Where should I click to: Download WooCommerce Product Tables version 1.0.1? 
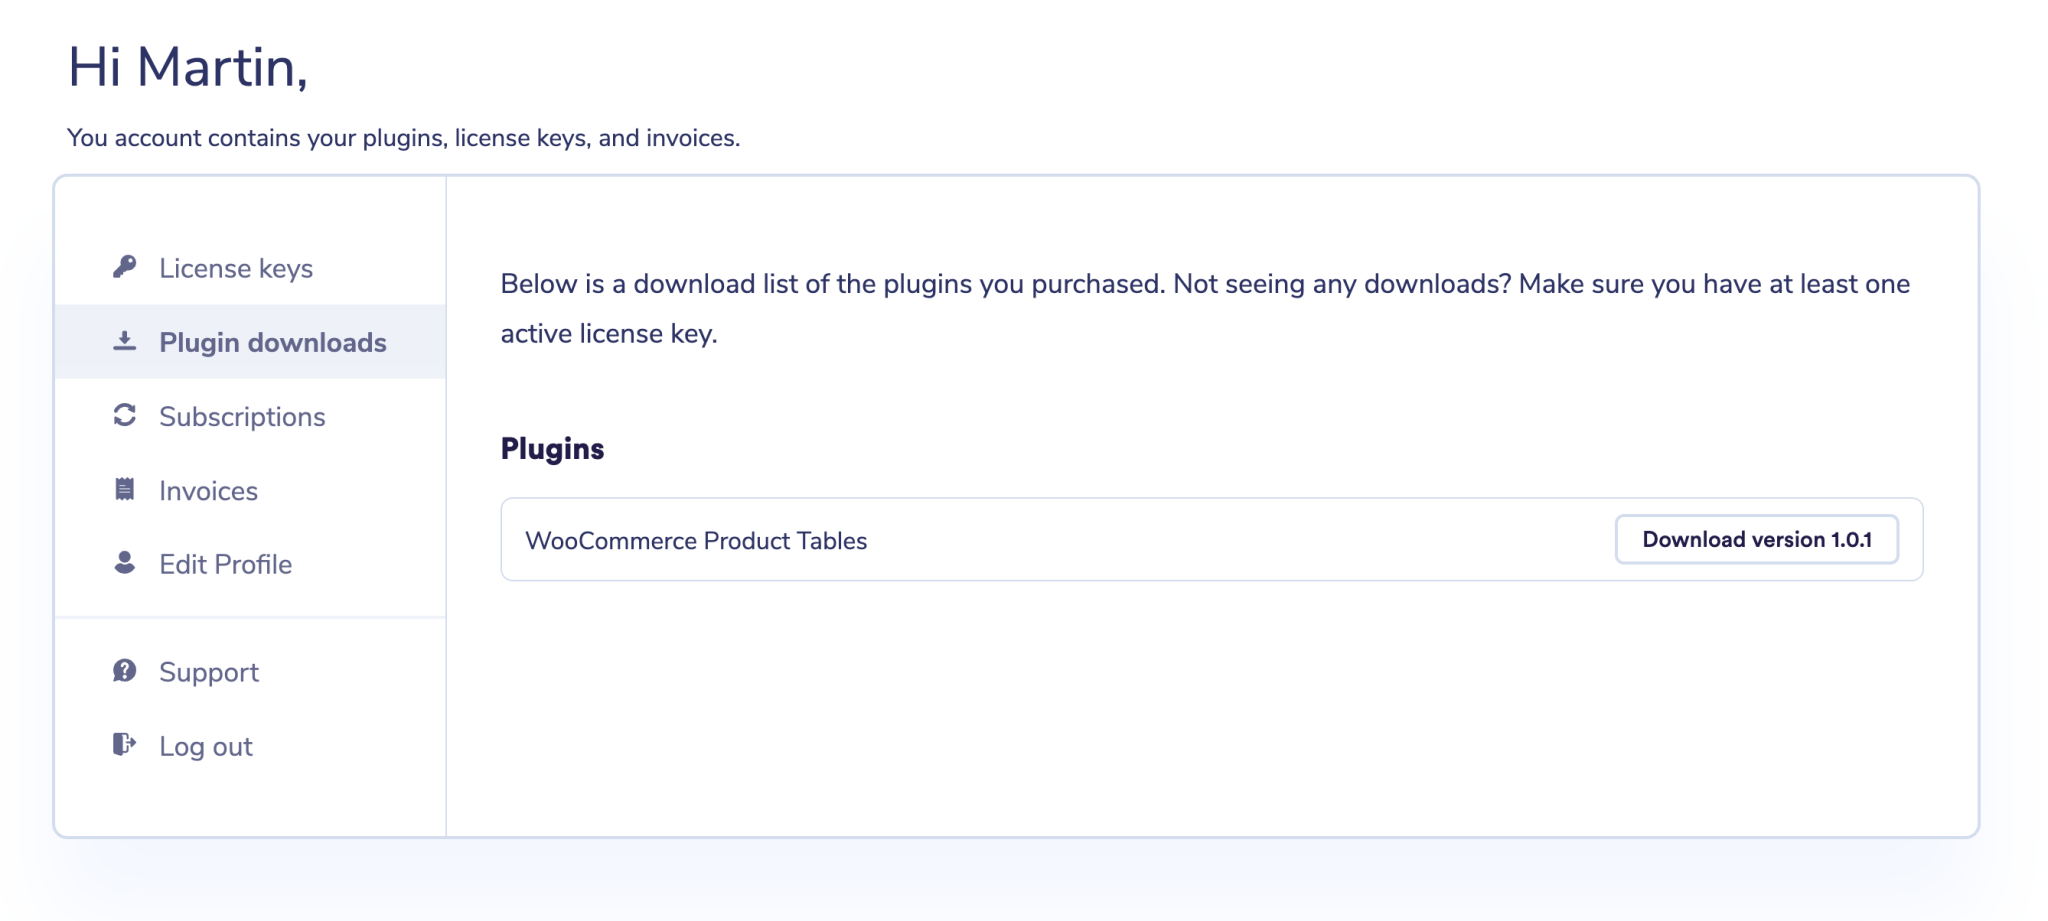tap(1757, 539)
